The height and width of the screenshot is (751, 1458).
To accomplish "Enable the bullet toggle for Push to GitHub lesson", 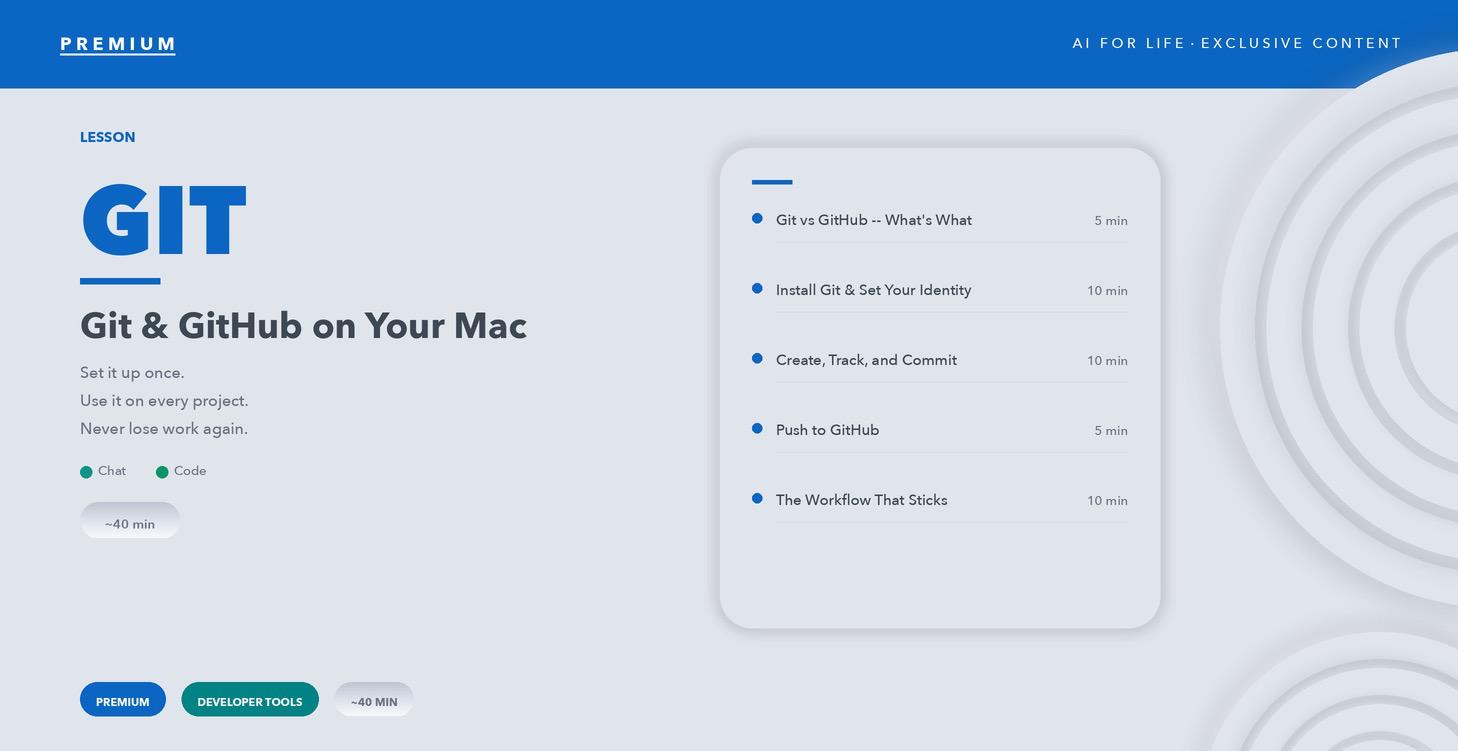I will (x=756, y=428).
